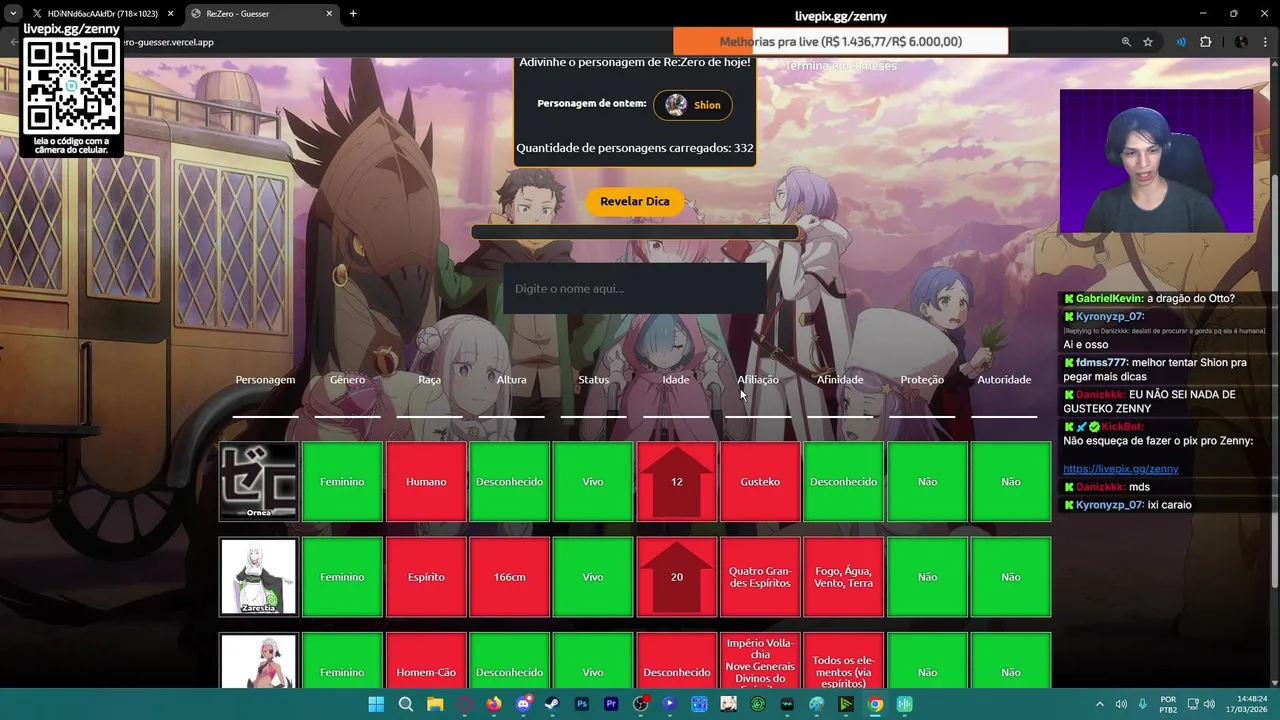
Task: Click the Homem-Cão race cell
Action: [426, 661]
